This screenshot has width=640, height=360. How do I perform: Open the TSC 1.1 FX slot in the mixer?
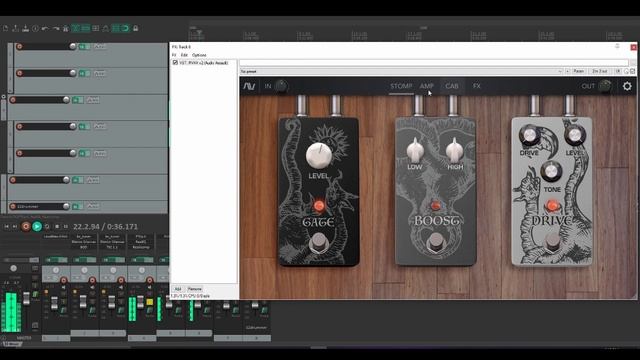click(x=112, y=247)
